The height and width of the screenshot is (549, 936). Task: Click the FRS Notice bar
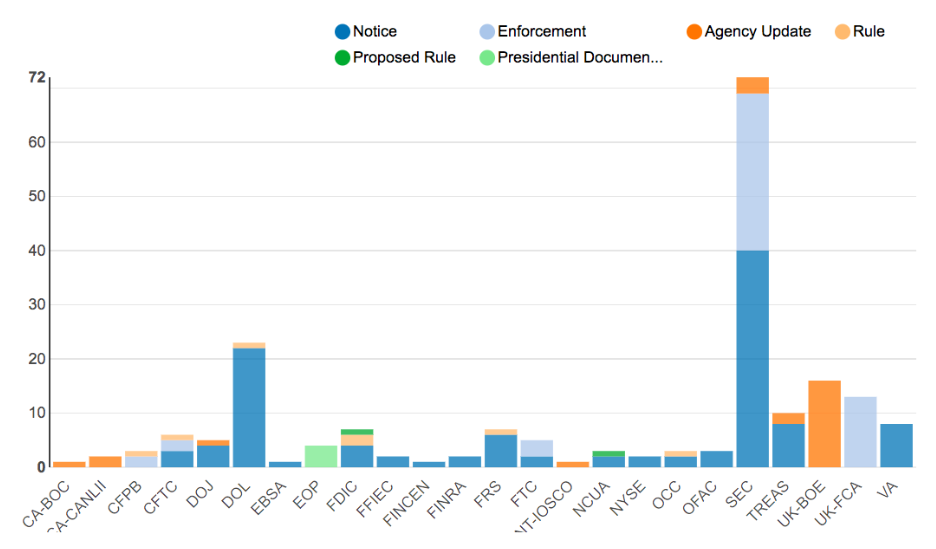(x=500, y=451)
